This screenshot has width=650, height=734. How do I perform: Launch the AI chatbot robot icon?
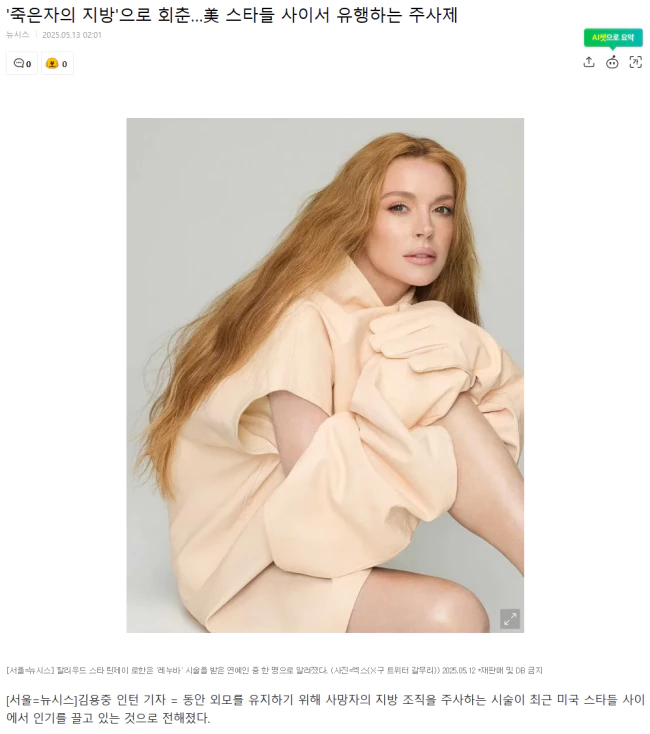click(612, 62)
